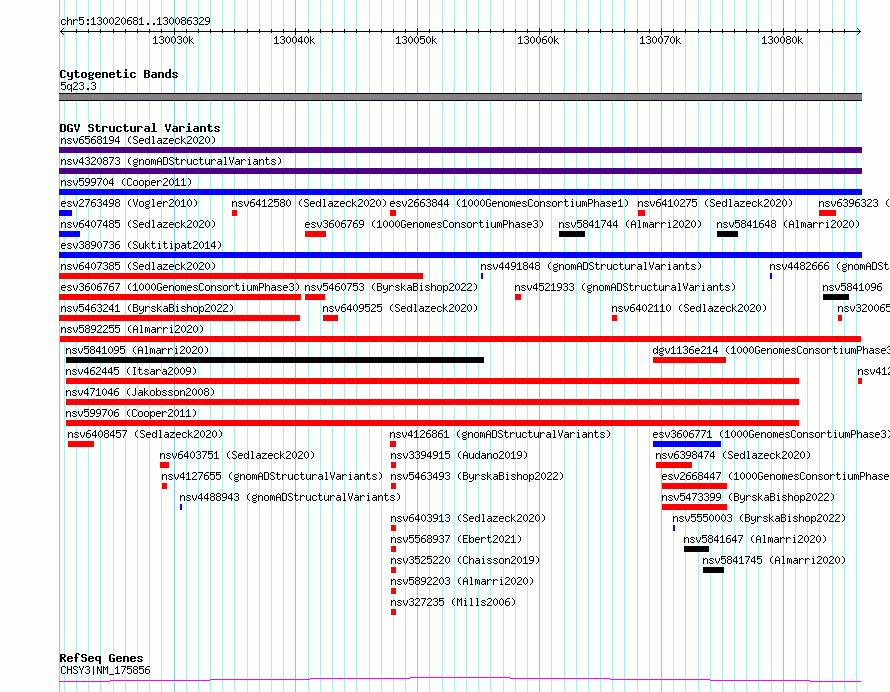Click nsv462445 (Itsara2009) label
This screenshot has width=890, height=692.
click(x=131, y=371)
